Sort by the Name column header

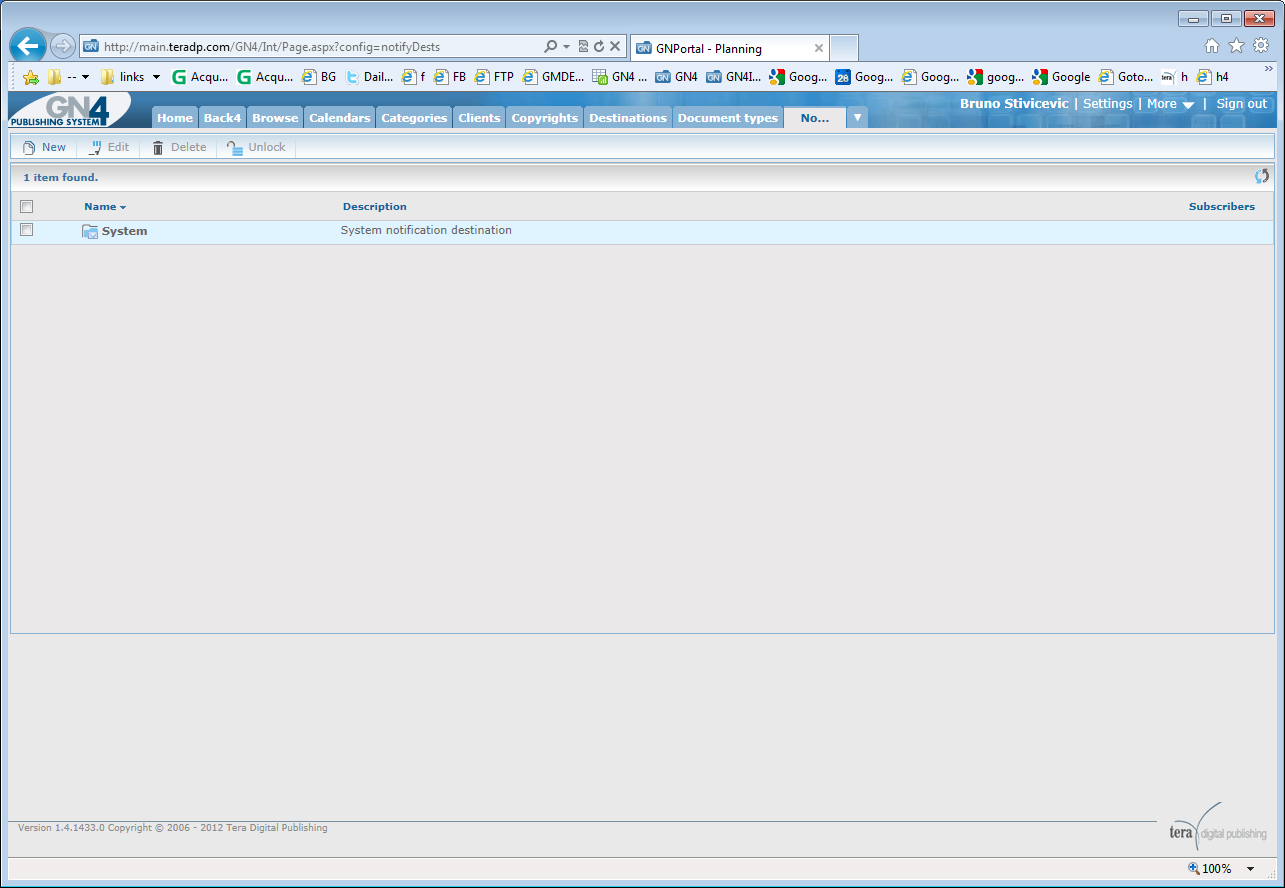pyautogui.click(x=105, y=206)
